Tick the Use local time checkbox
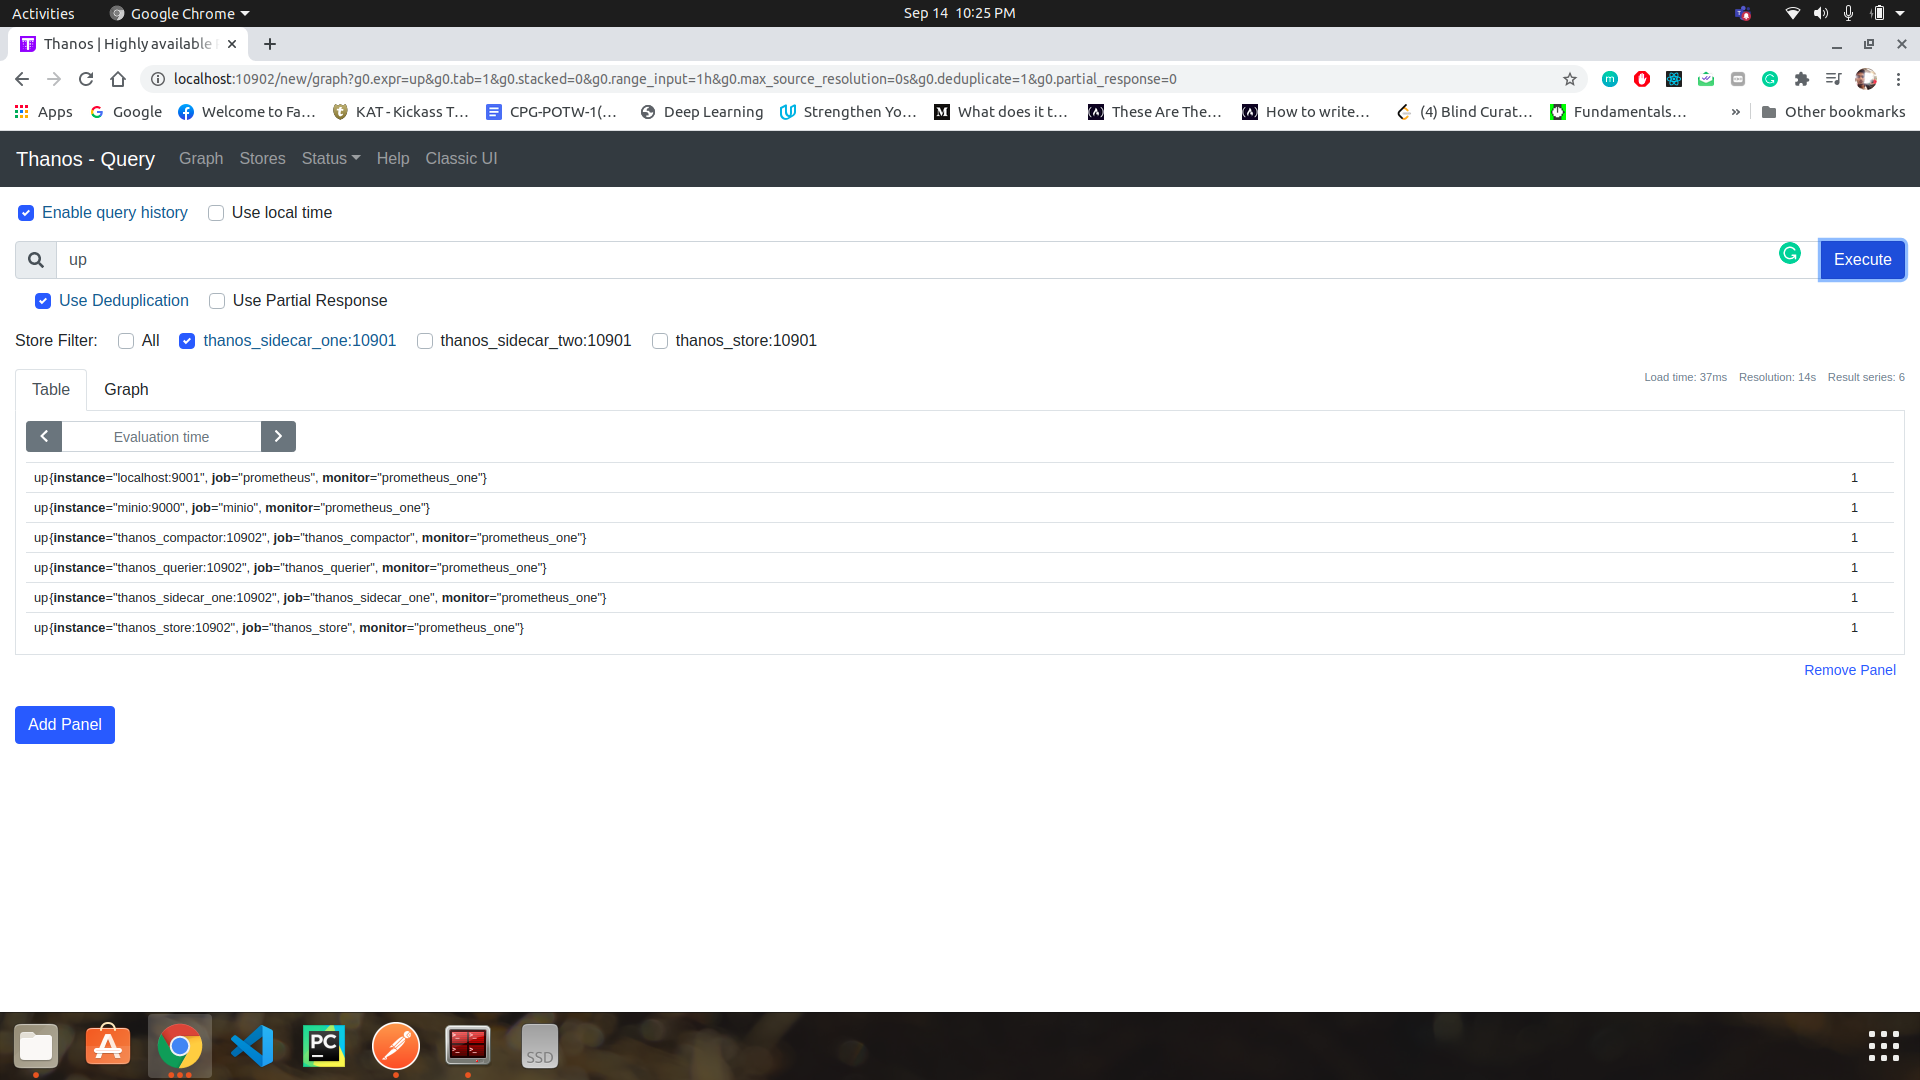The width and height of the screenshot is (1920, 1080). [x=216, y=213]
